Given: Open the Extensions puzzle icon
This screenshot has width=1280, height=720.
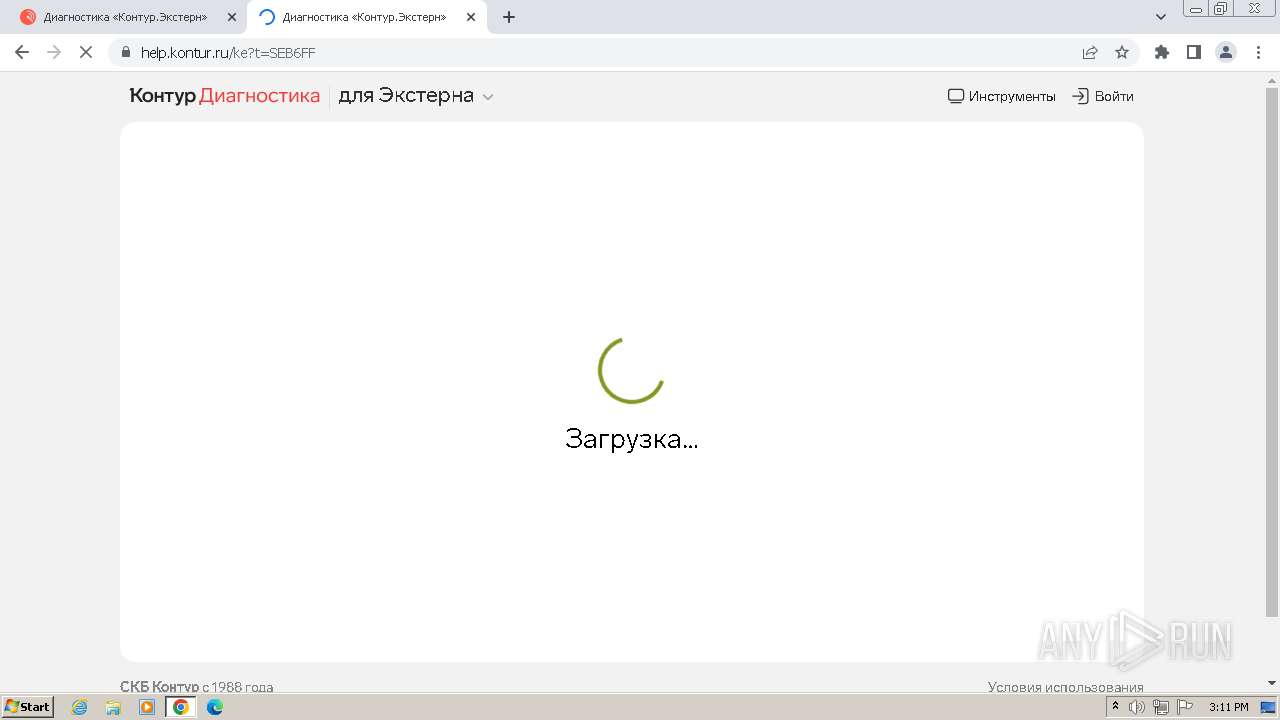Looking at the screenshot, I should [1162, 52].
